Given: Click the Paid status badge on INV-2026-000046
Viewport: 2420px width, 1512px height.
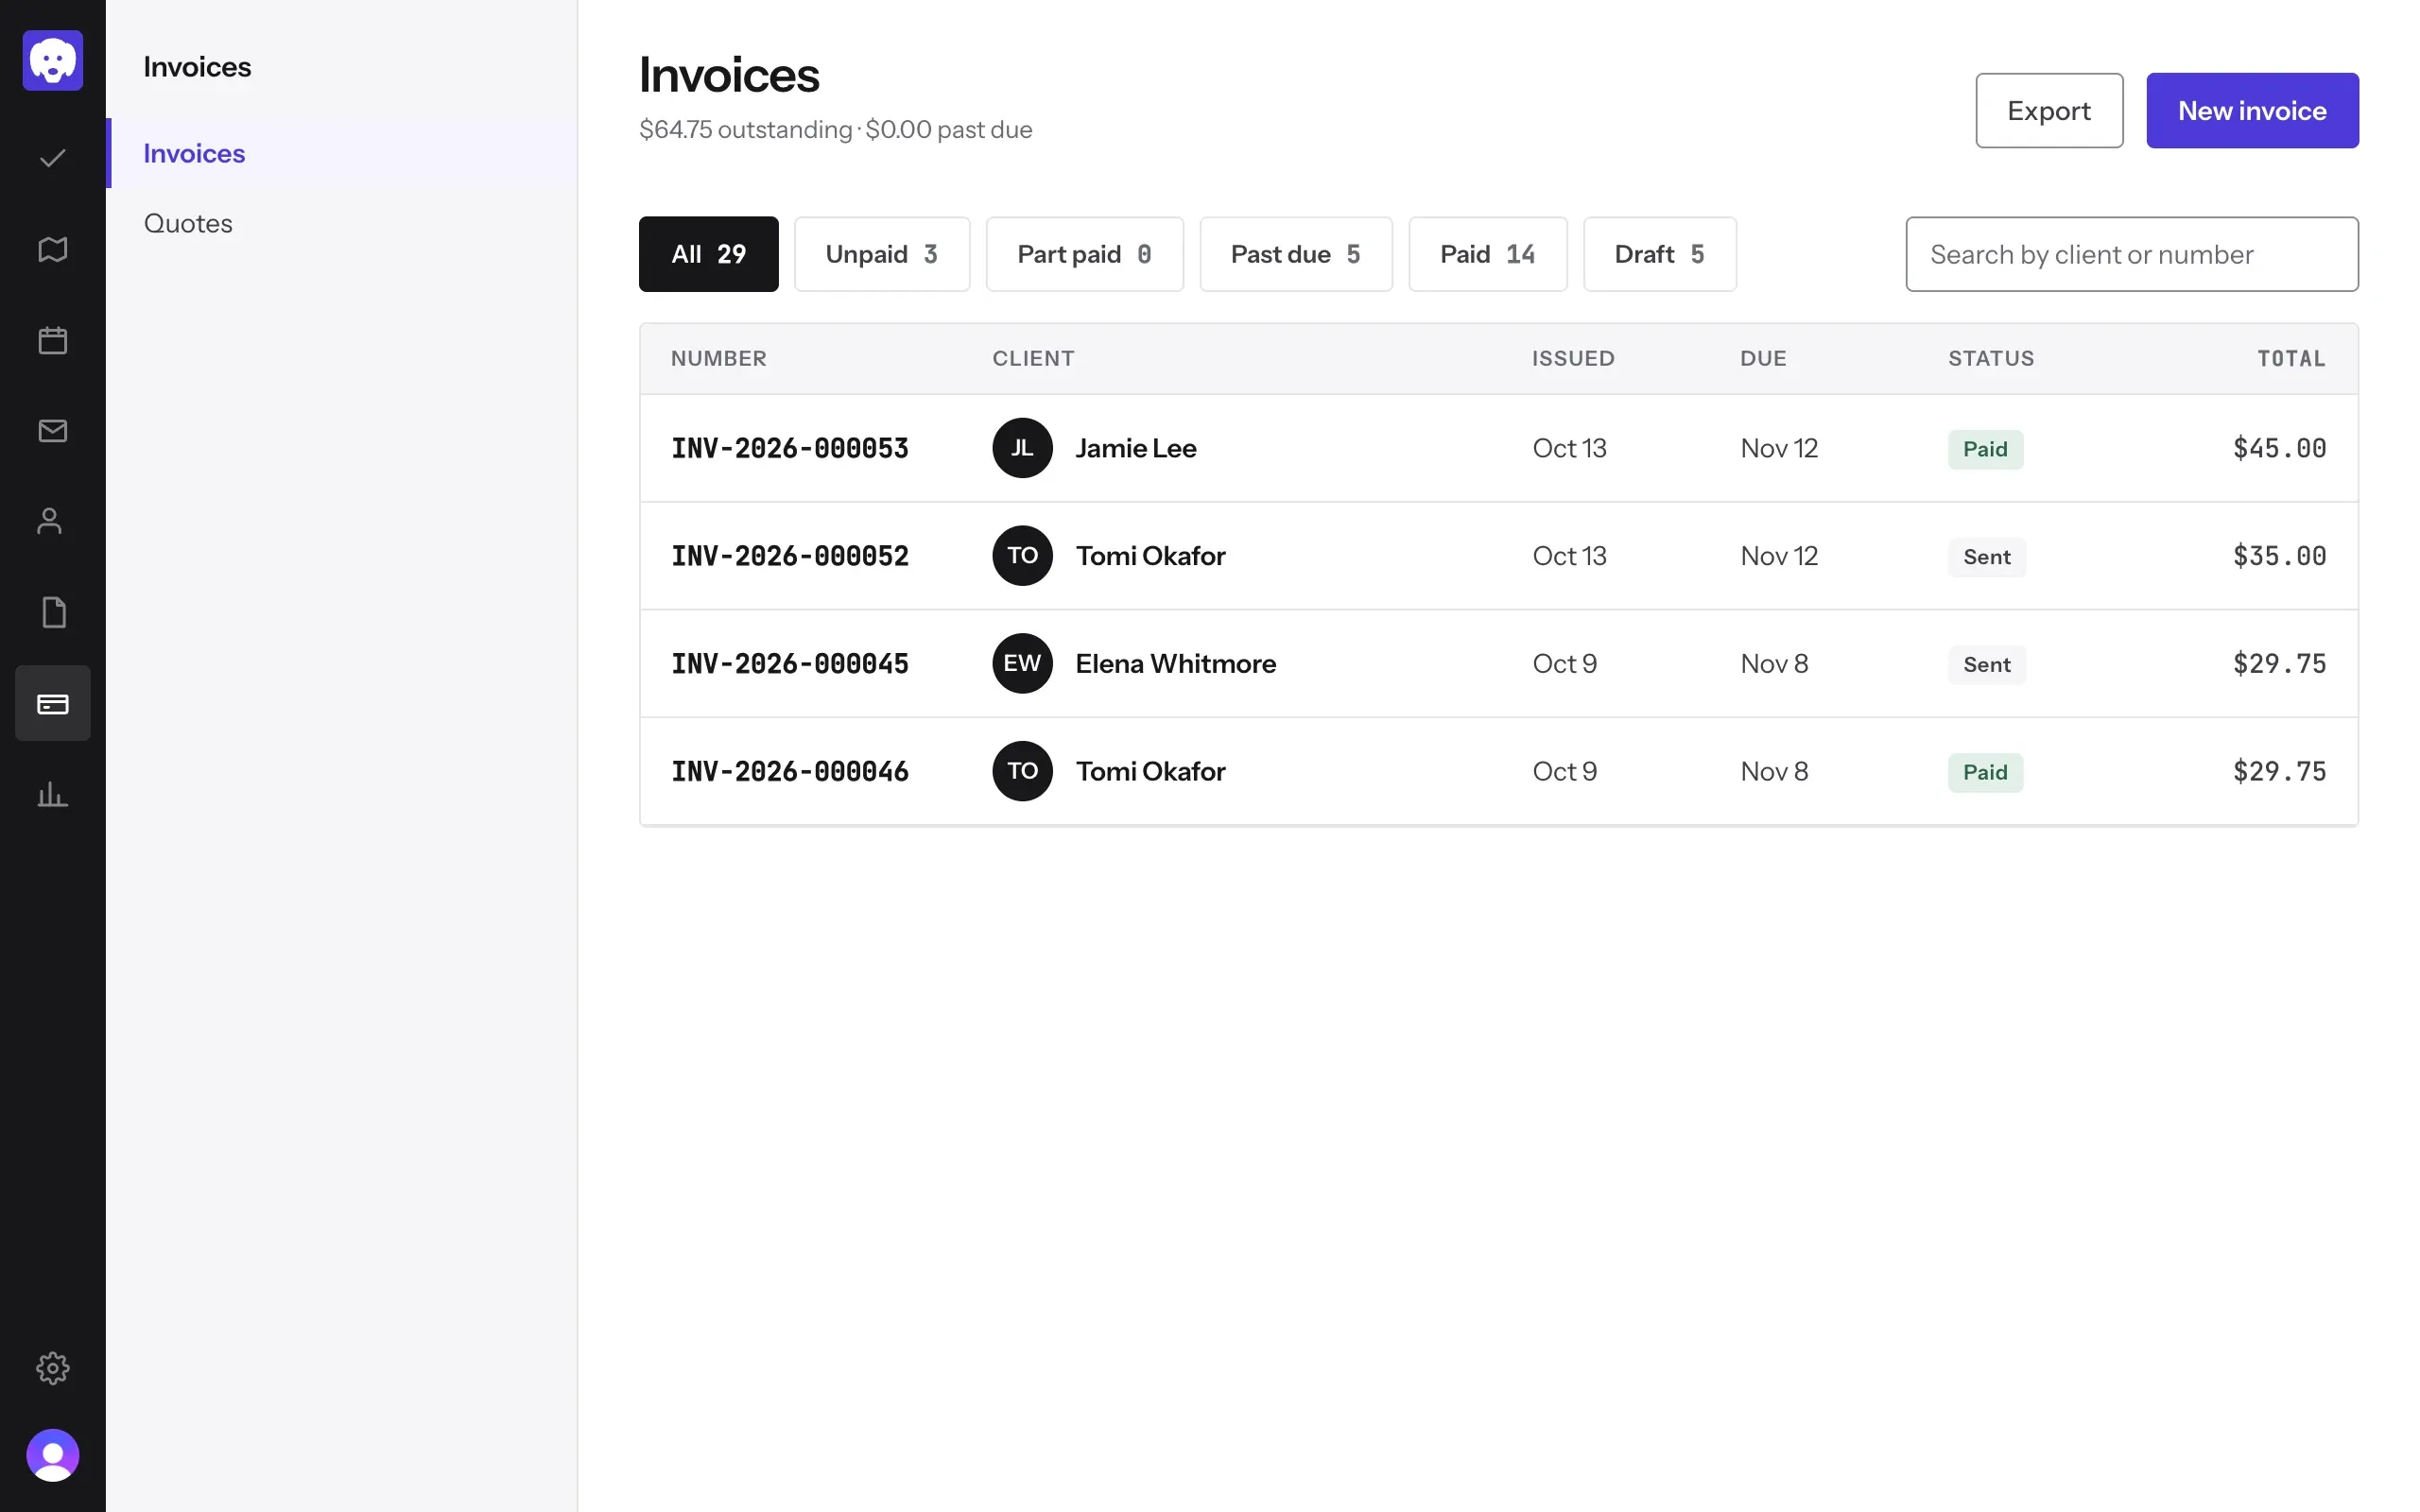Looking at the screenshot, I should coord(1985,772).
